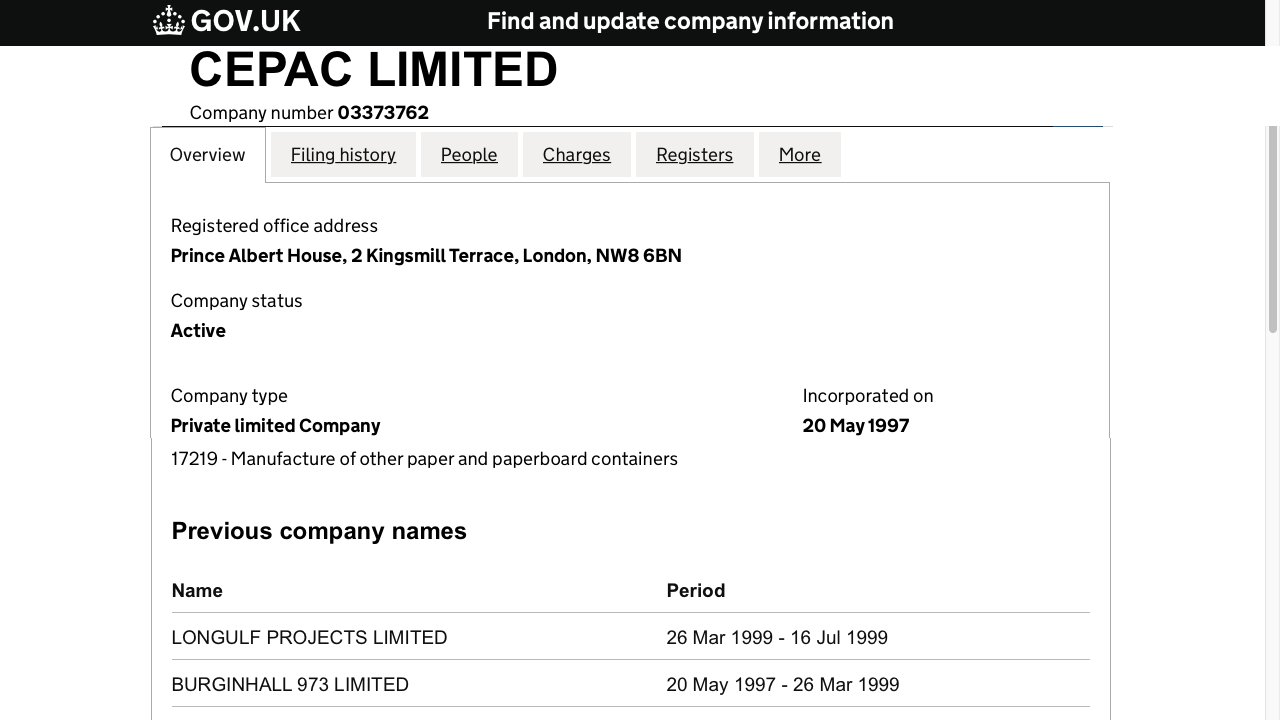Click the Previous company names heading
The width and height of the screenshot is (1280, 720).
[x=319, y=531]
